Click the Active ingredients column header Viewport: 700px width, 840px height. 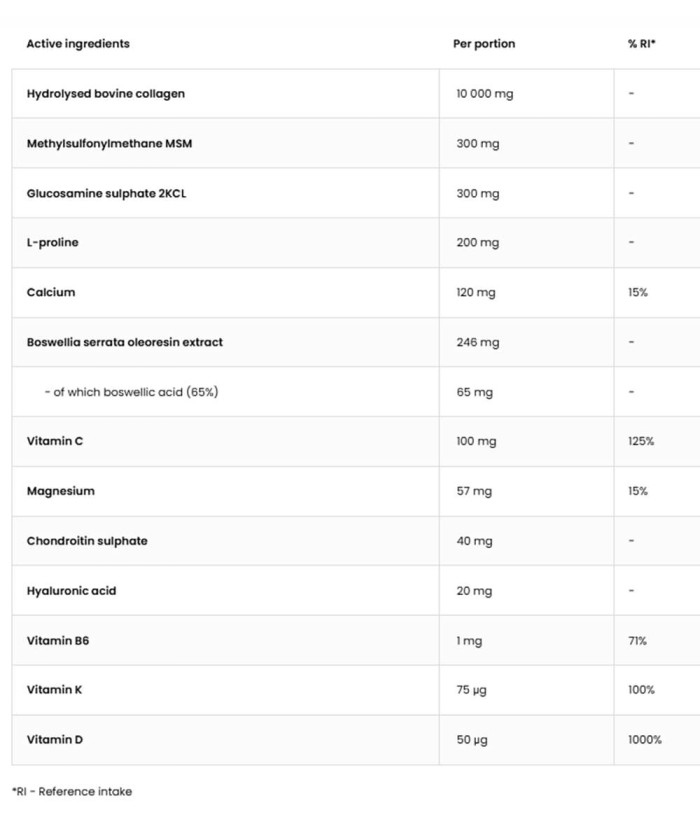click(x=78, y=44)
